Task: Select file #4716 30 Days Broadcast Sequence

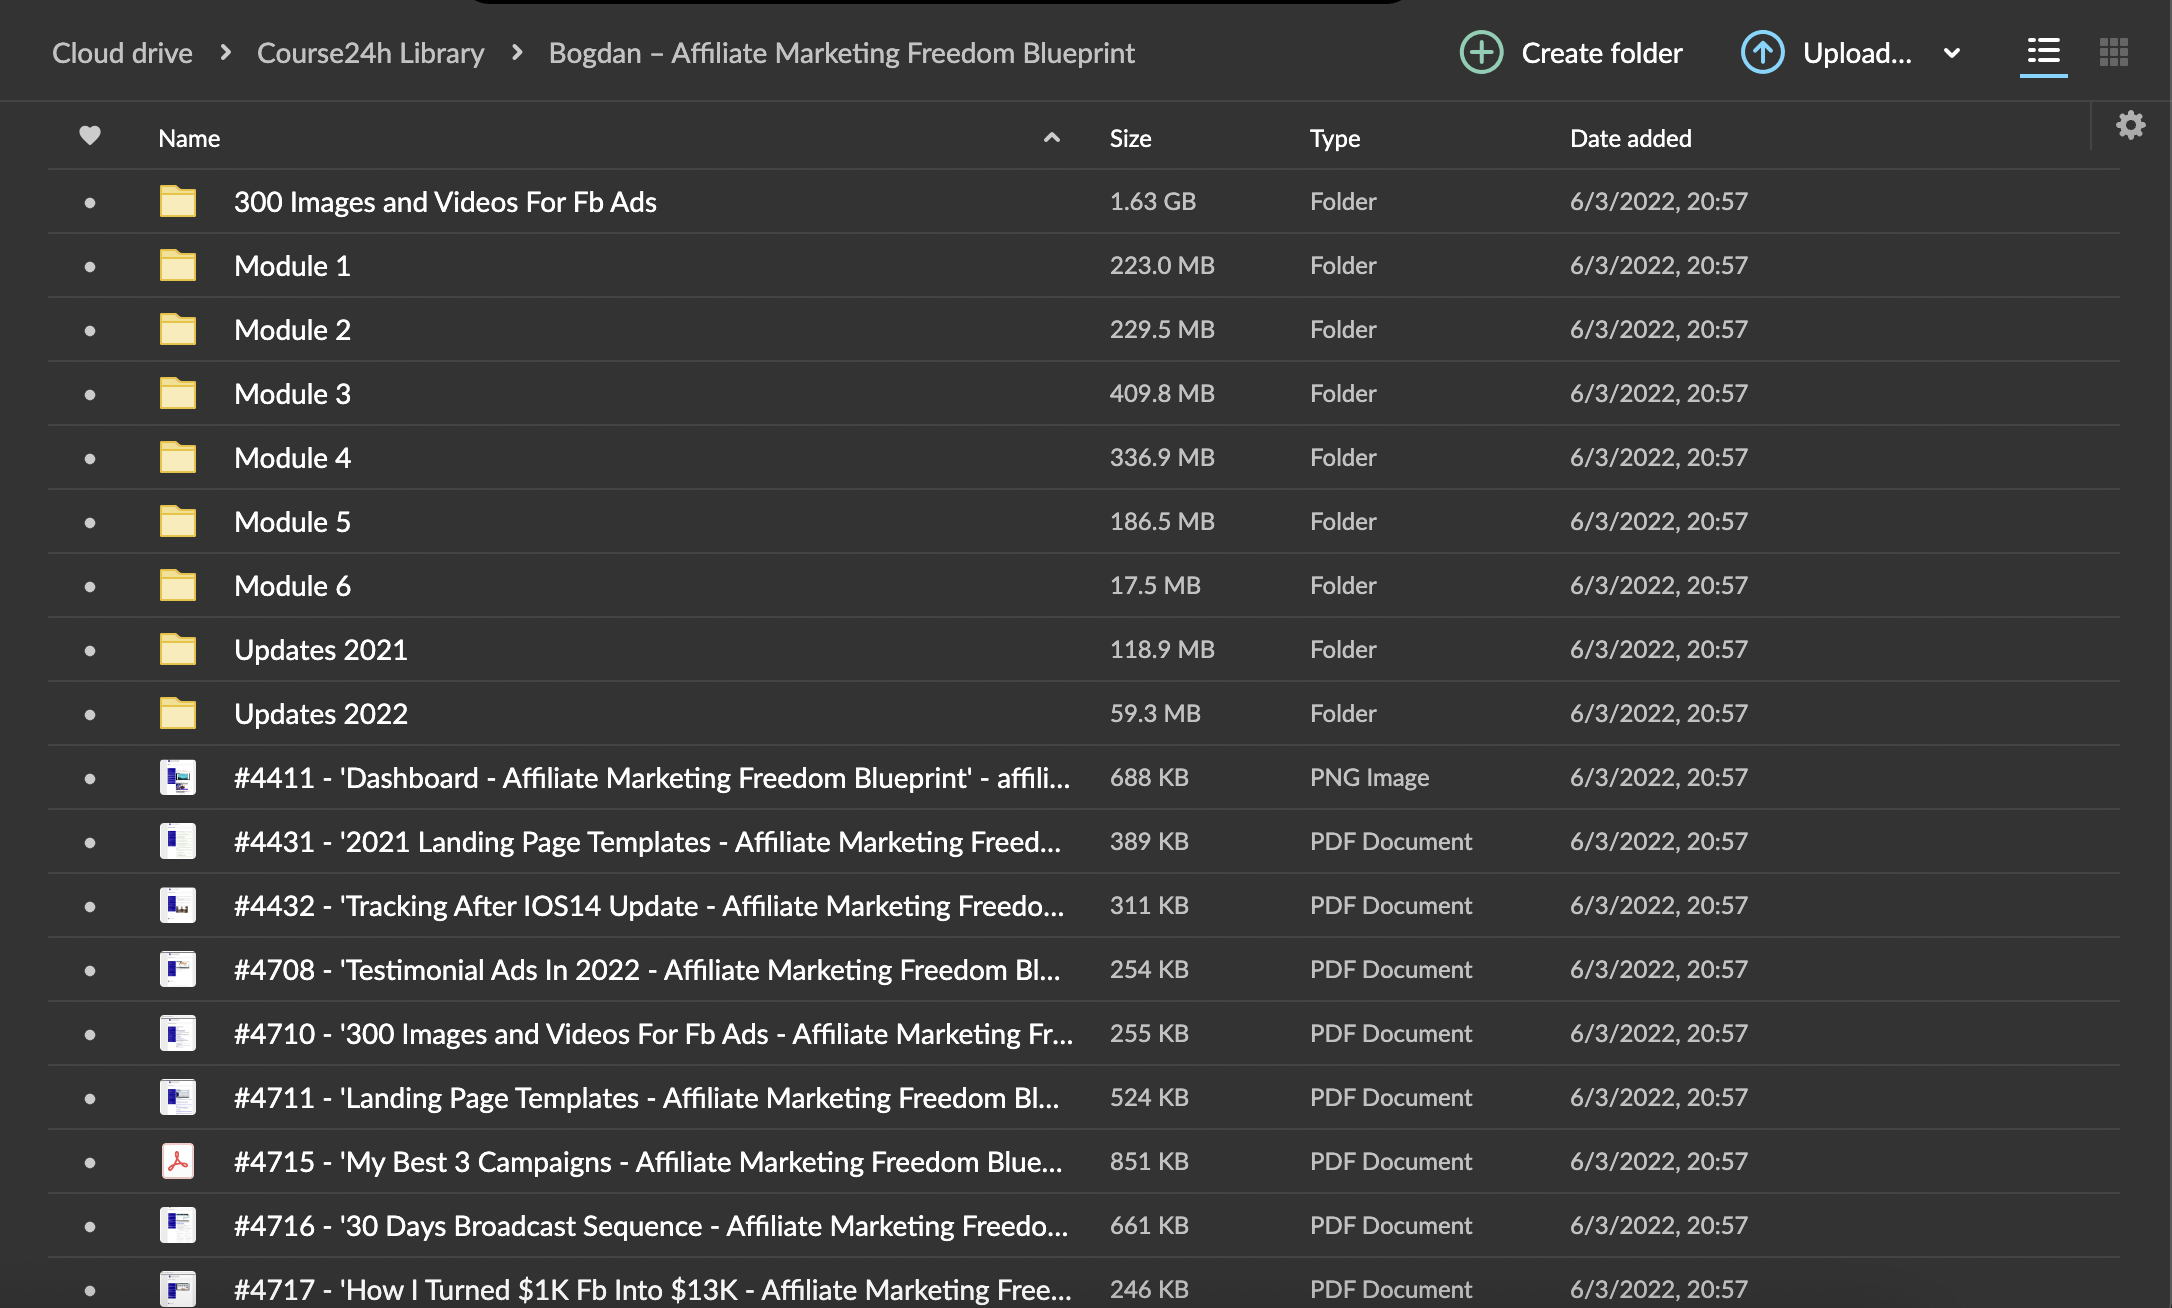Action: 651,1226
